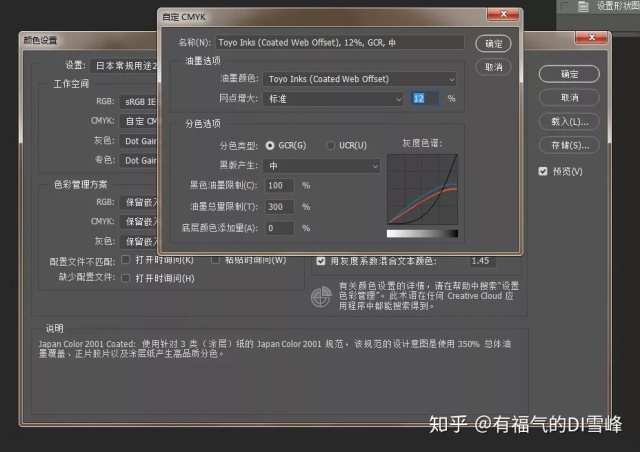
Task: Open the color management policy RGB dropdown
Action: [x=139, y=203]
